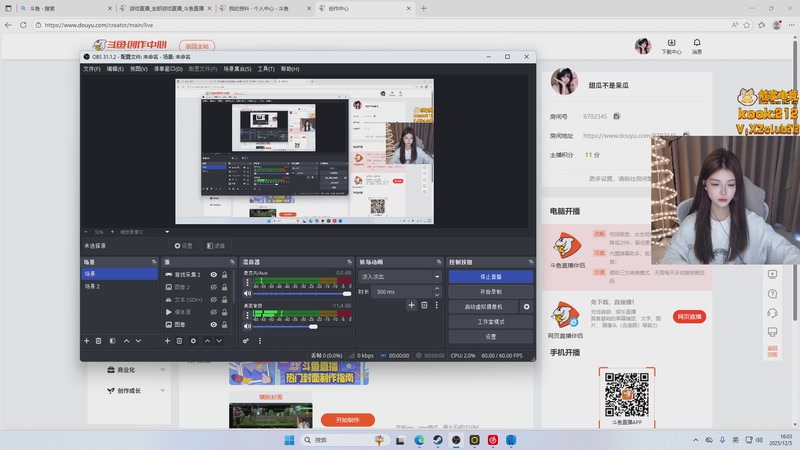This screenshot has height=450, width=800.
Task: Open the desktop audio channel three-dot options
Action: 247,315
